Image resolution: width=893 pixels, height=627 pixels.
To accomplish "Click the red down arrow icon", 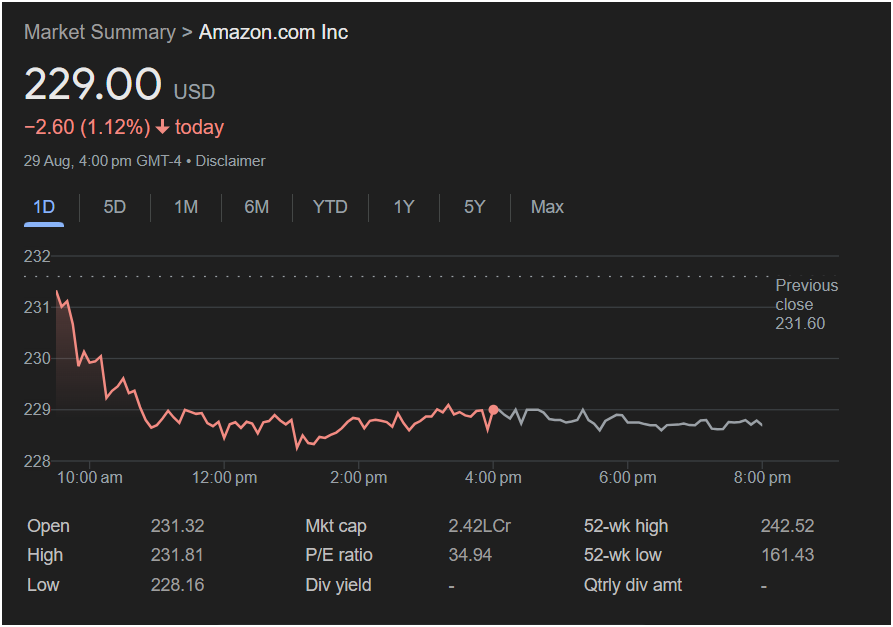I will [162, 127].
